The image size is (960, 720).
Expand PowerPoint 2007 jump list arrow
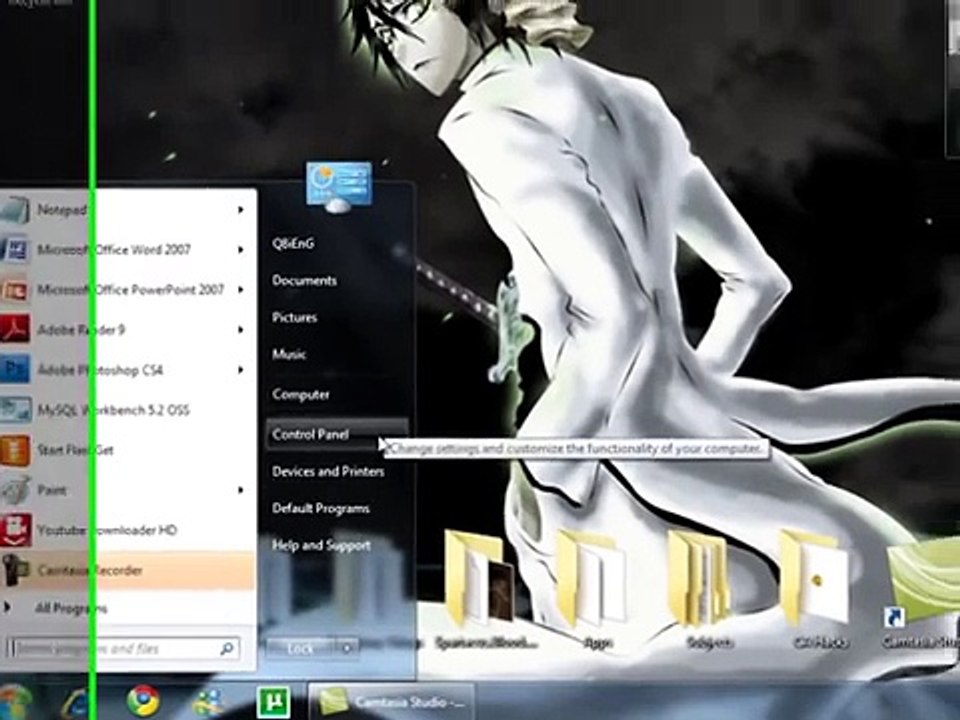click(x=241, y=290)
